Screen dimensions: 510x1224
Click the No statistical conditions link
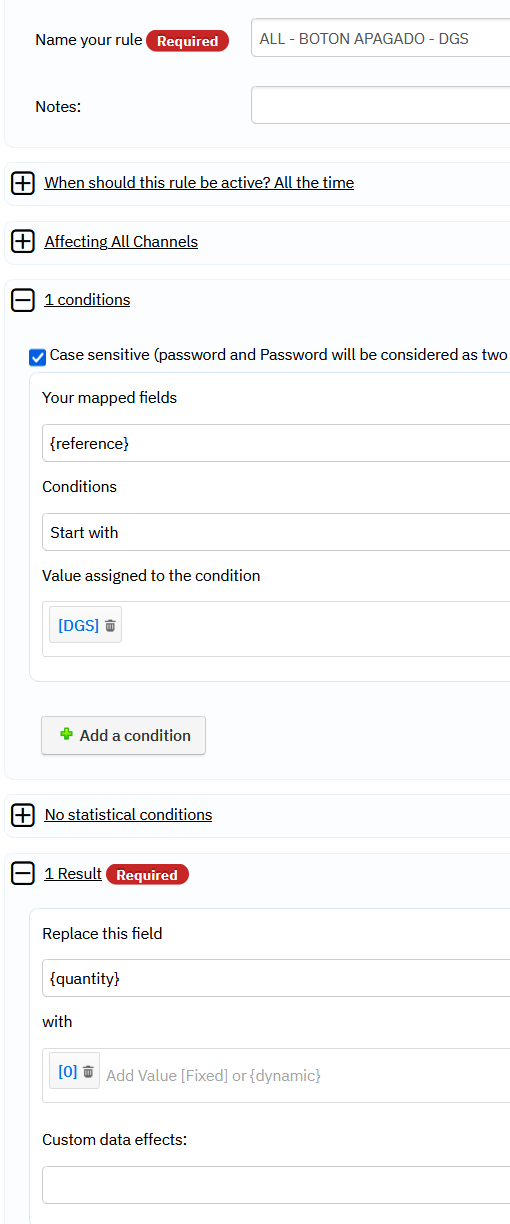pyautogui.click(x=128, y=815)
